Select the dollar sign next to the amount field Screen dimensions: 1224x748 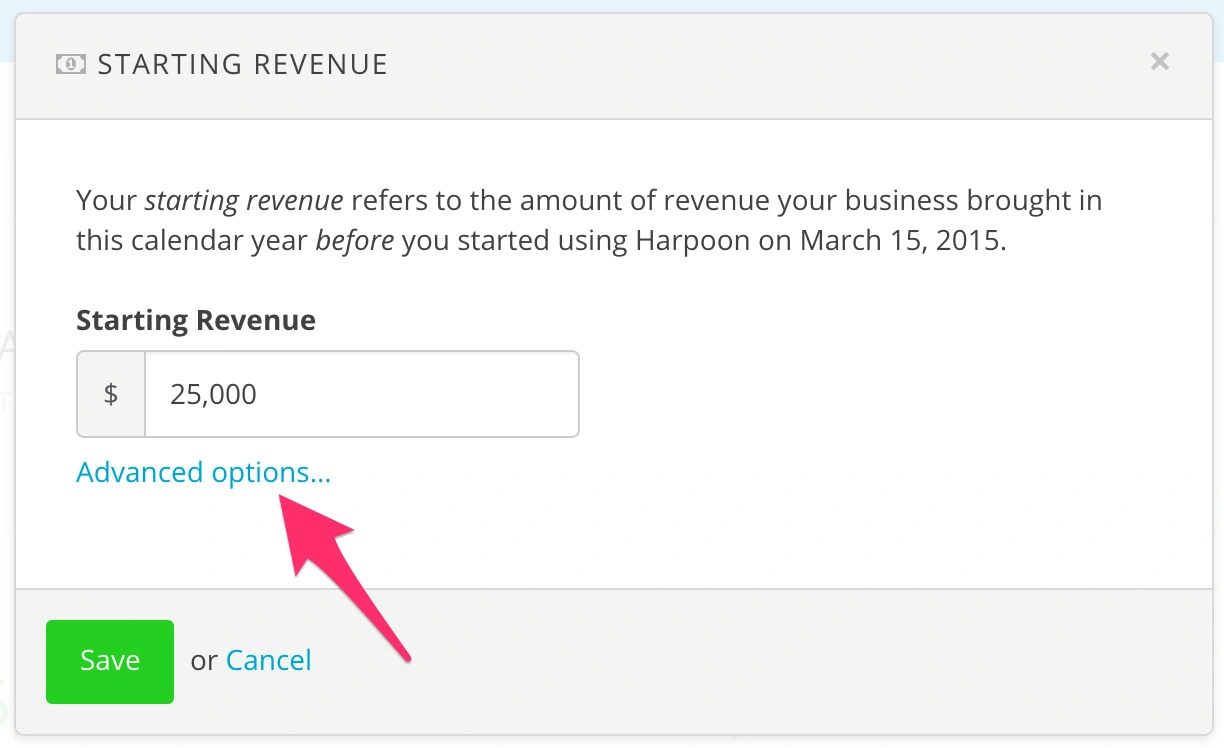110,393
